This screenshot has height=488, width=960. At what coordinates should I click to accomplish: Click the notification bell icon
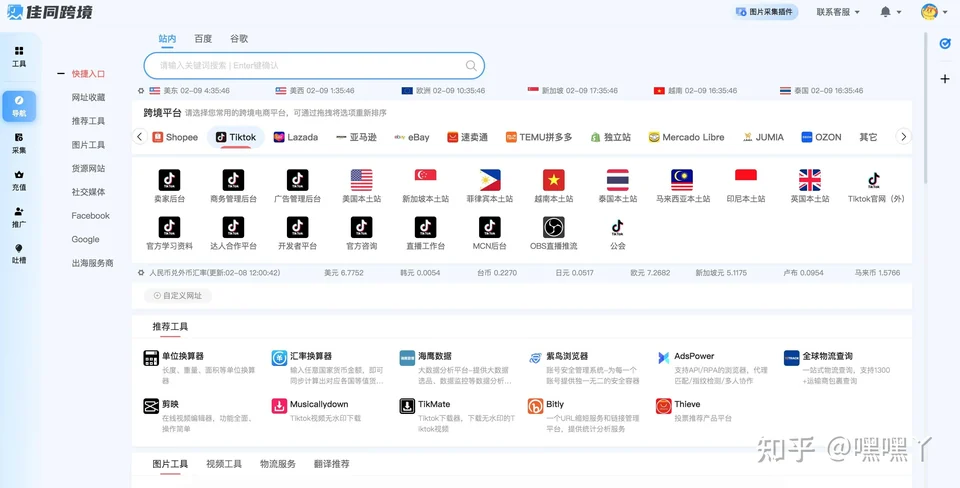[885, 12]
